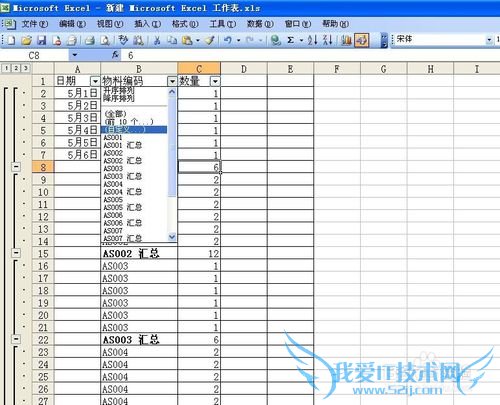Open Print Preview from the toolbar
500x405 pixels.
pos(105,40)
